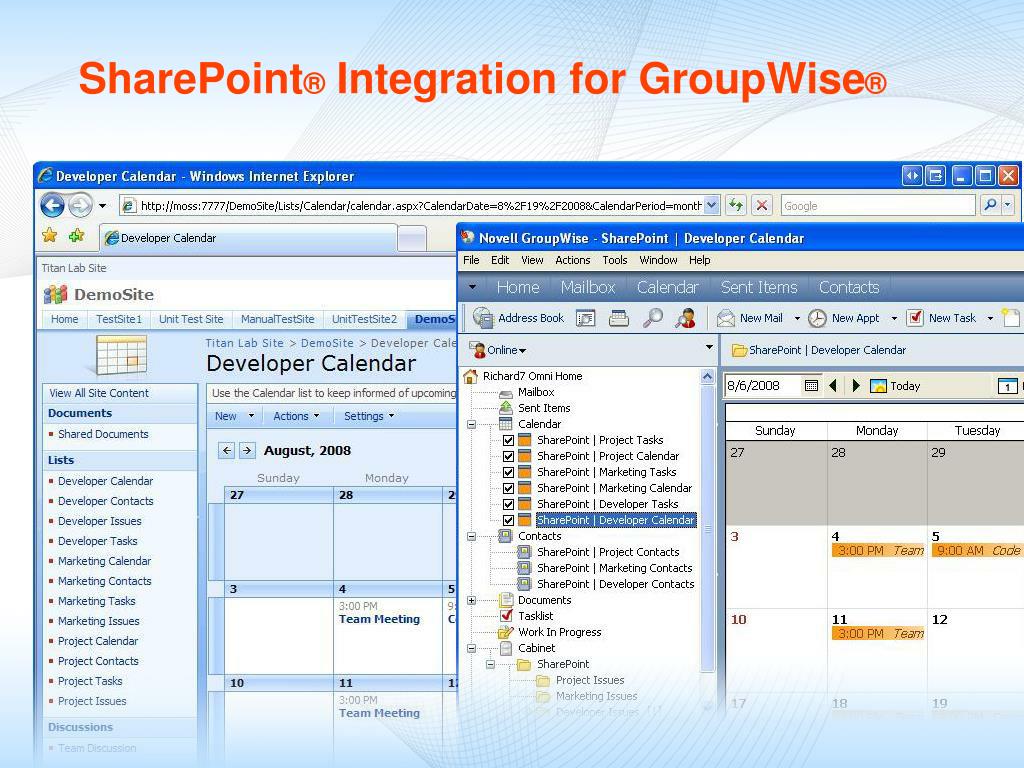
Task: Go to next month in SharePoint calendar
Action: point(247,450)
